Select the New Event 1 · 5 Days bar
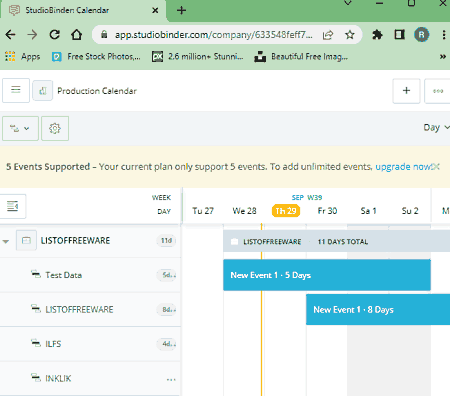The height and width of the screenshot is (396, 450). point(327,275)
